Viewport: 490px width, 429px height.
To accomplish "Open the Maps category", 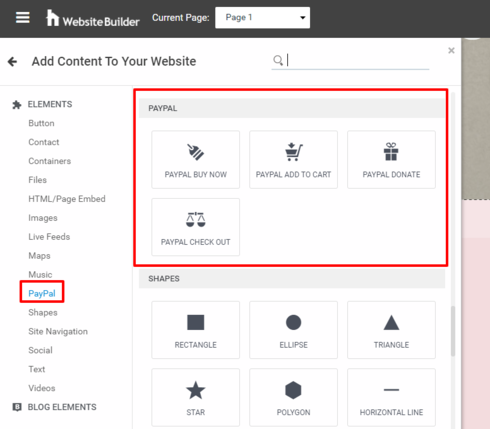I will (39, 256).
